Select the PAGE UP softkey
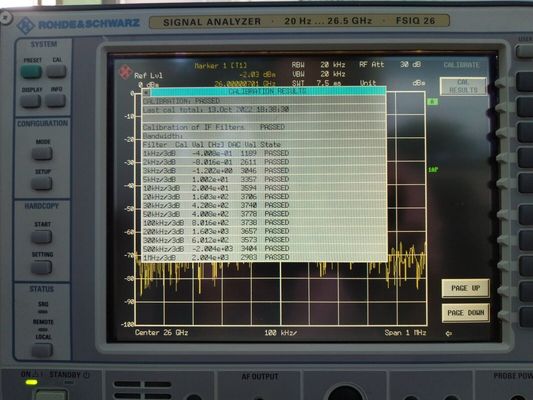The image size is (533, 400). tap(465, 288)
